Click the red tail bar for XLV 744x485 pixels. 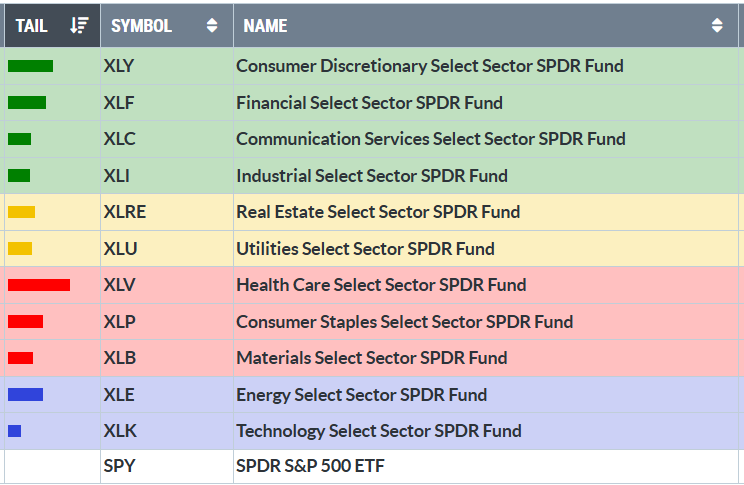click(x=38, y=285)
